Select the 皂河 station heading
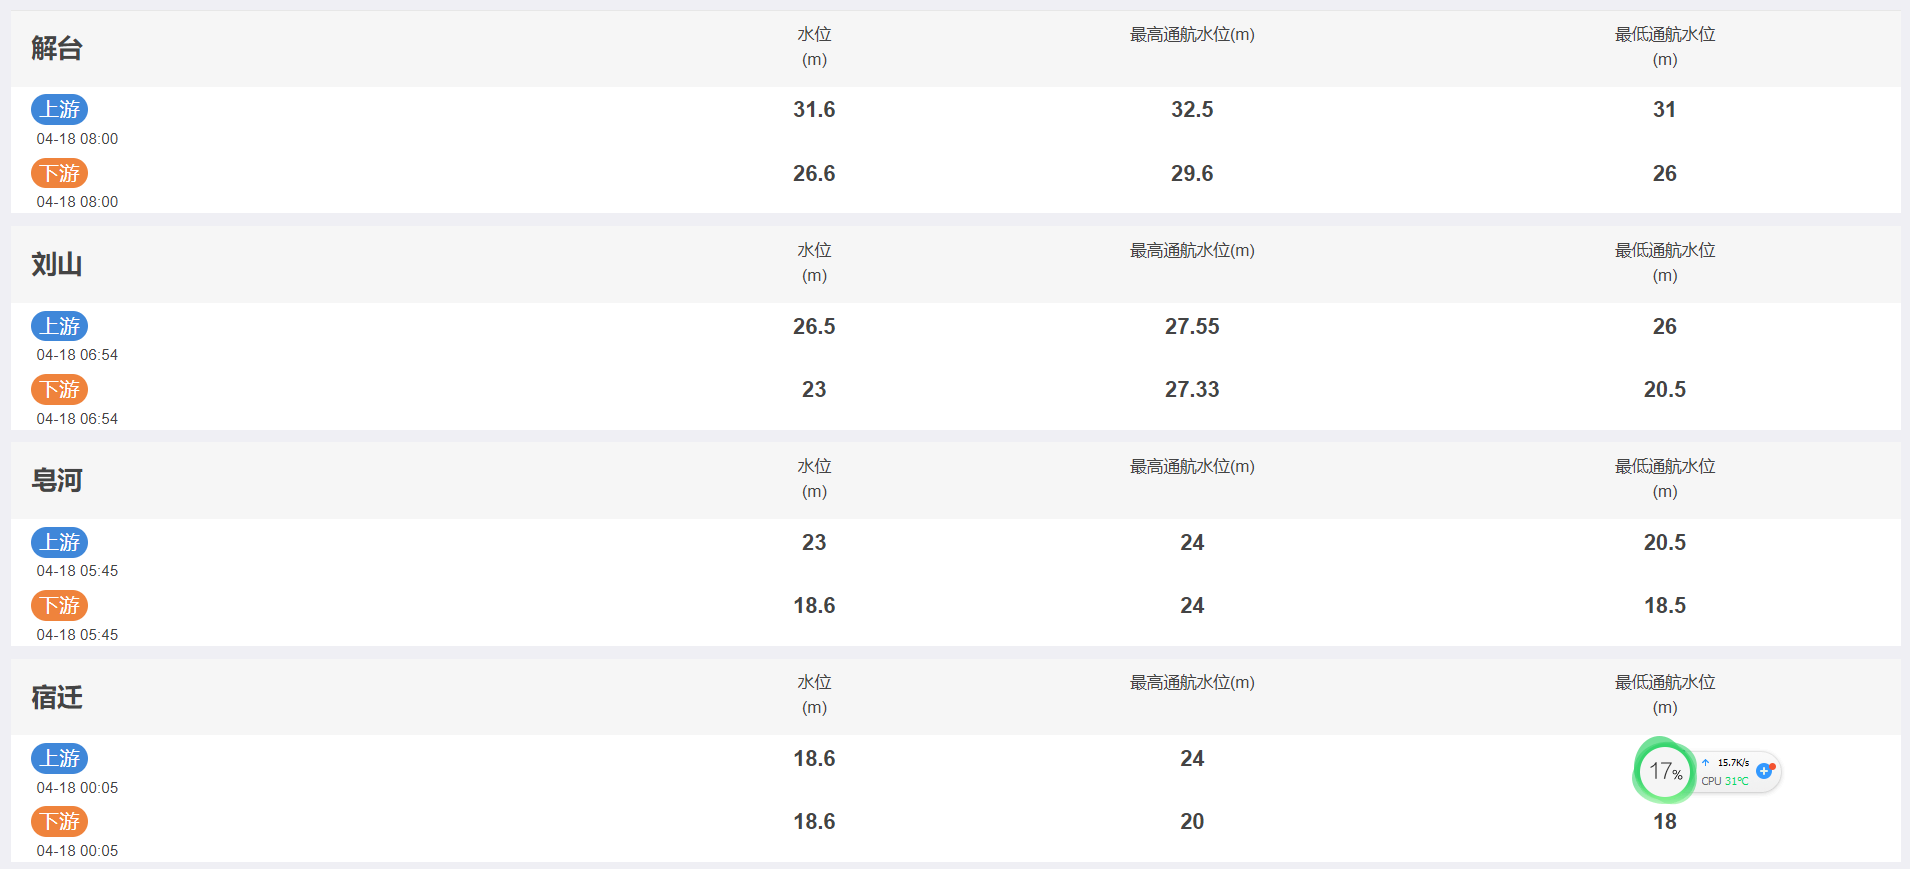 pos(57,480)
